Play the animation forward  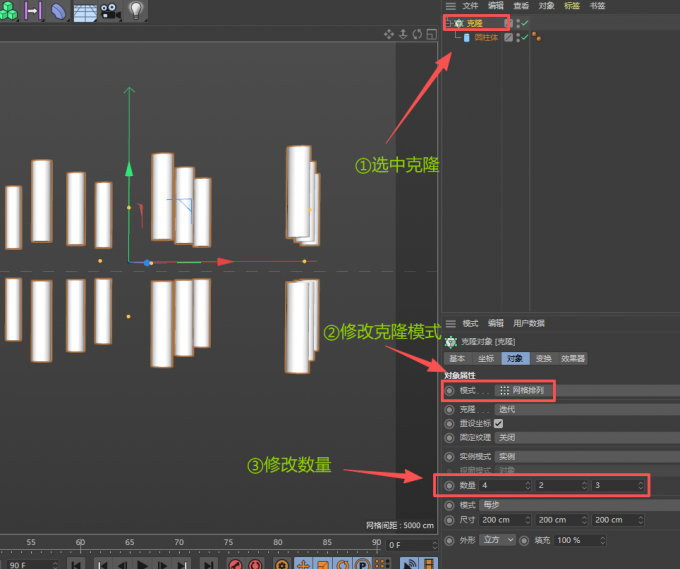coord(143,565)
